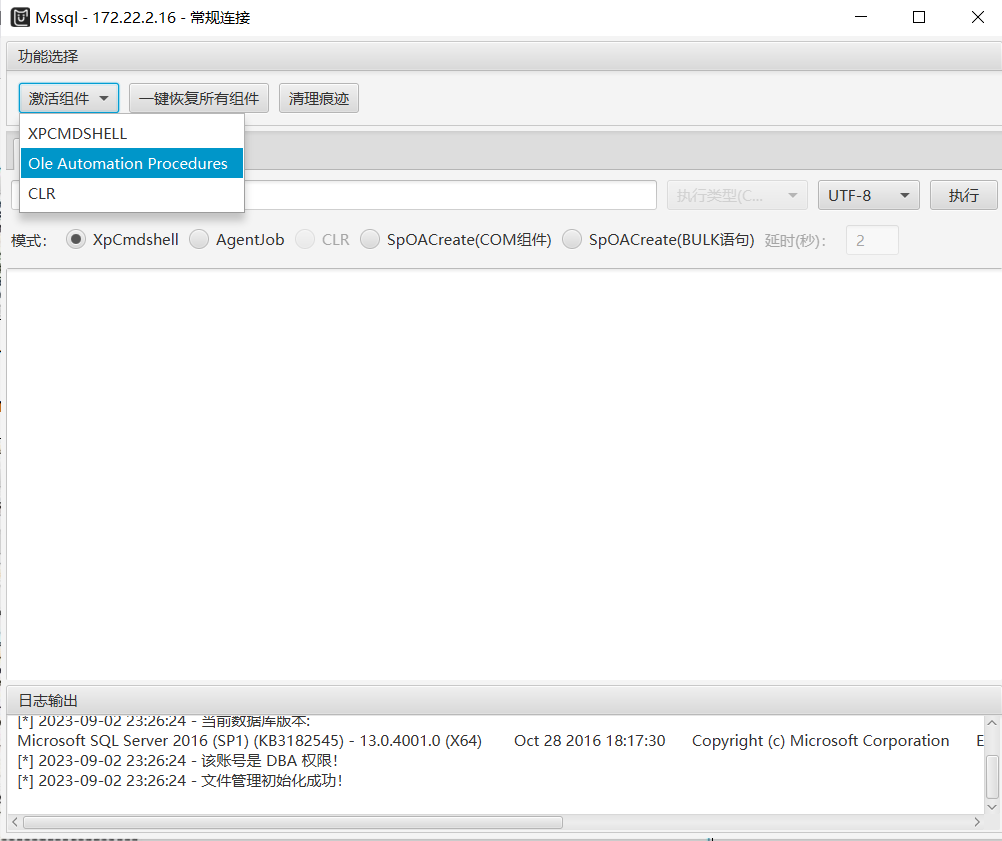Click the log vertical scroll down arrow
This screenshot has height=841, width=1002.
992,804
